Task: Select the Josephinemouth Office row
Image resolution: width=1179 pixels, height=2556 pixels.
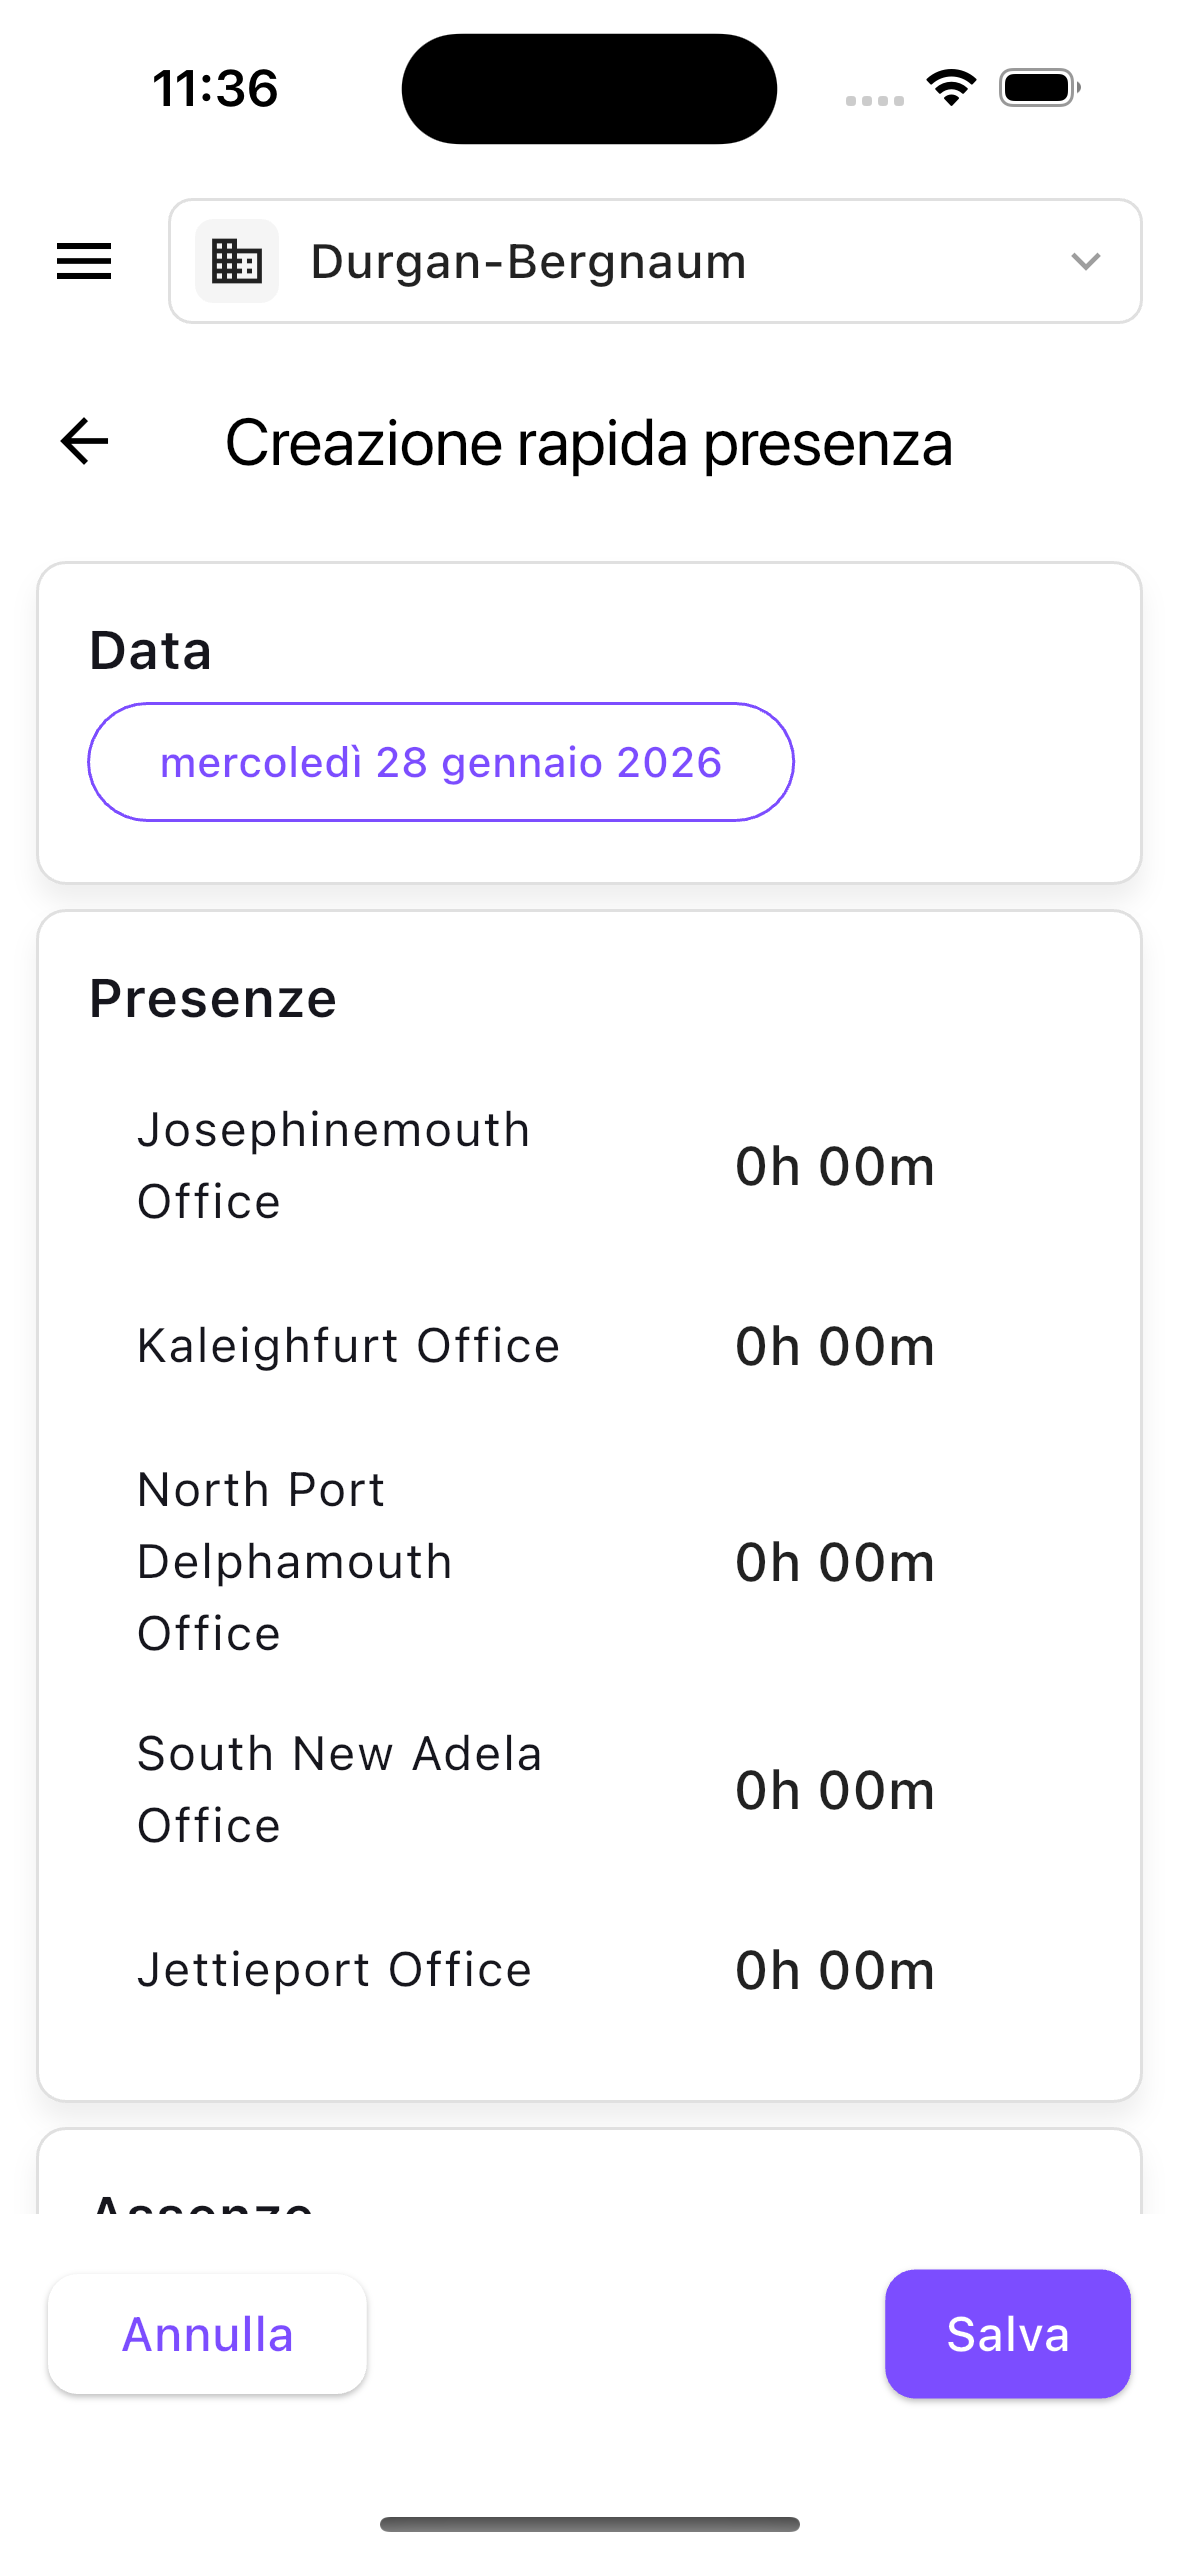Action: pos(334,1166)
